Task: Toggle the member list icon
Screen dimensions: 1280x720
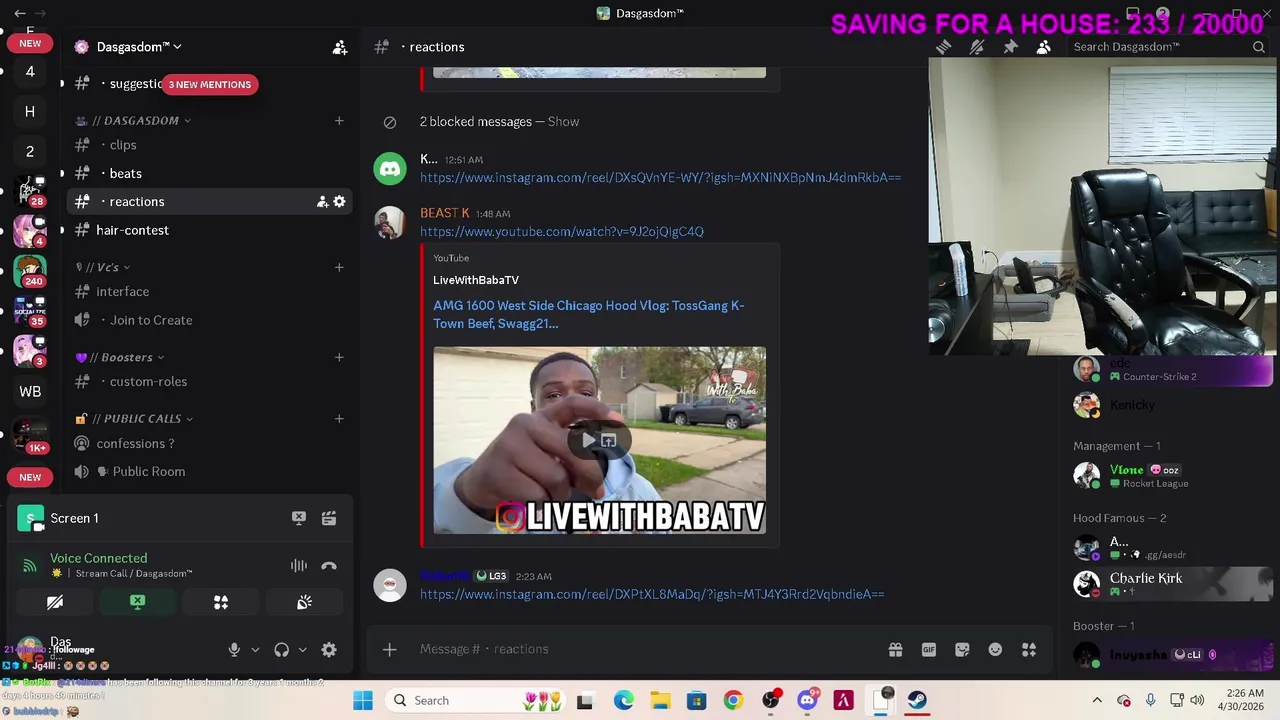Action: 1044,47
